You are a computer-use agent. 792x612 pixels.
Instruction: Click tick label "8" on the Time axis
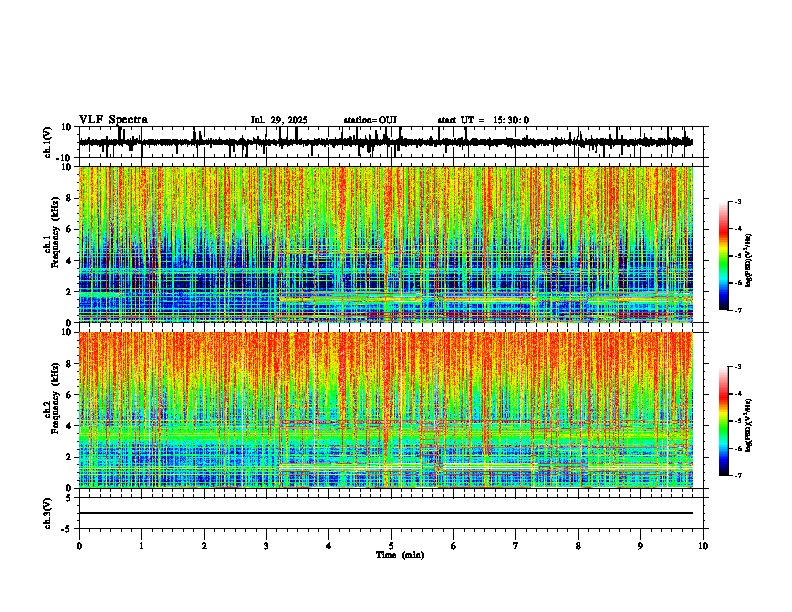pyautogui.click(x=578, y=546)
